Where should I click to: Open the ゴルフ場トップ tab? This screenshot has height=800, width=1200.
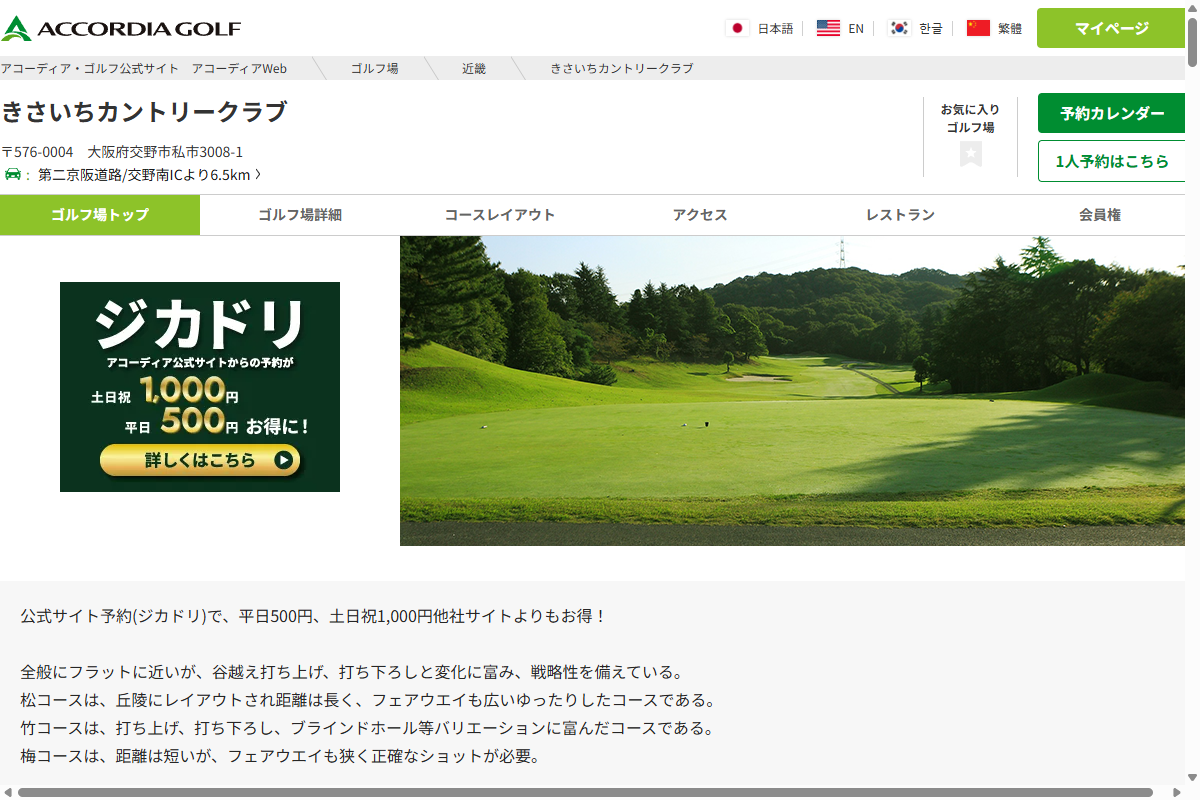coord(100,215)
